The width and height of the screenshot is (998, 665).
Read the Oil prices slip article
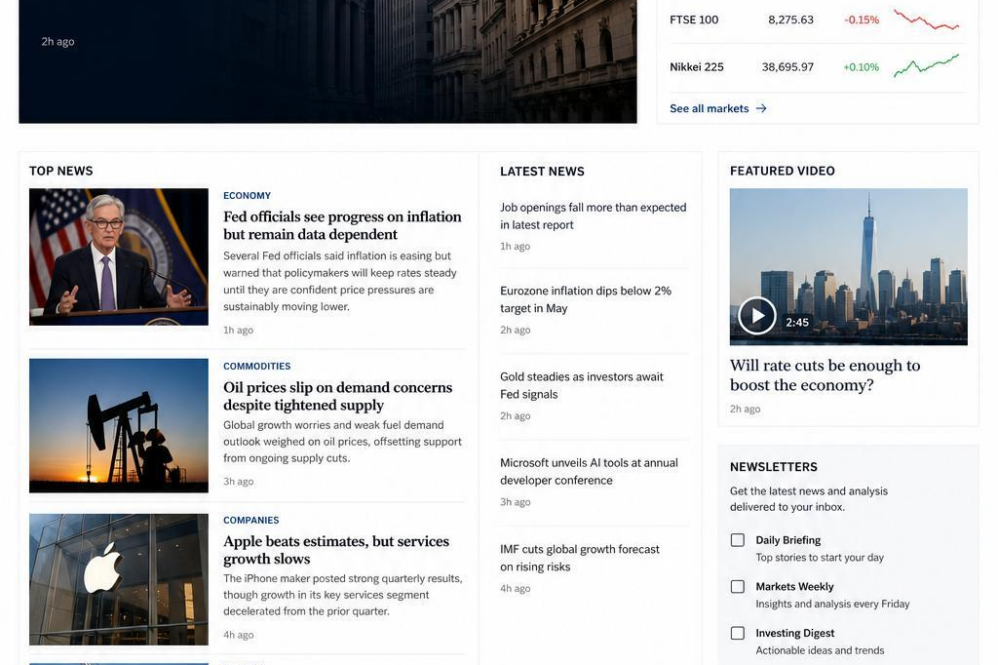pyautogui.click(x=337, y=396)
